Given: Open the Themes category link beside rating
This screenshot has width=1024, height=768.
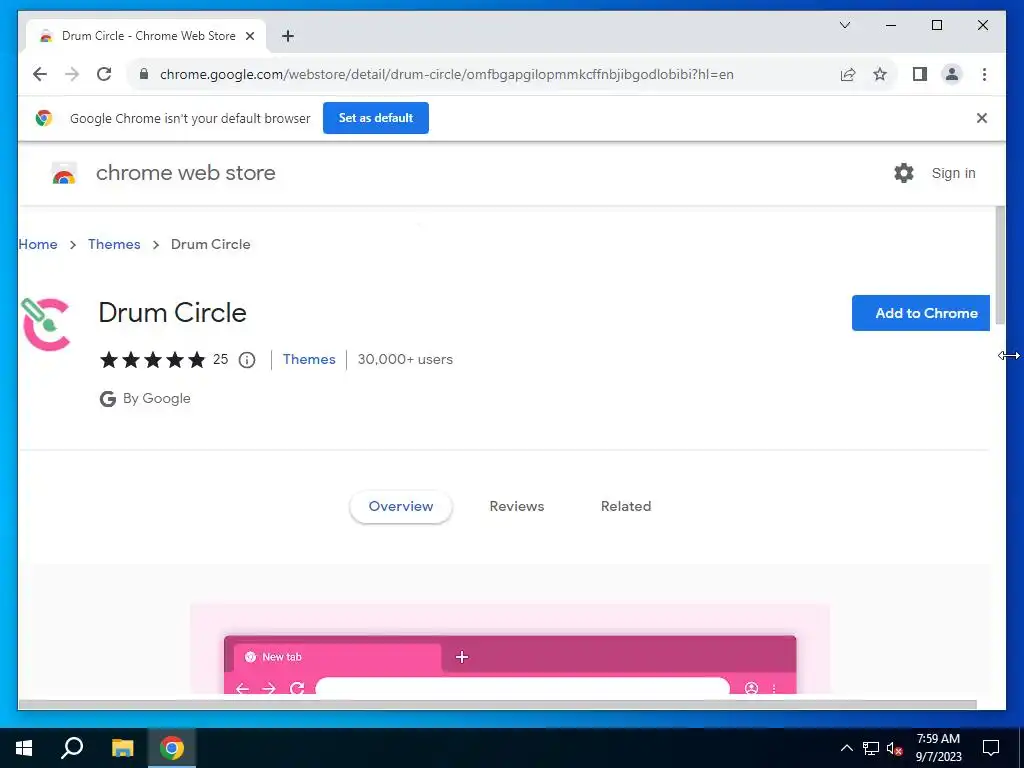Looking at the screenshot, I should pos(309,359).
